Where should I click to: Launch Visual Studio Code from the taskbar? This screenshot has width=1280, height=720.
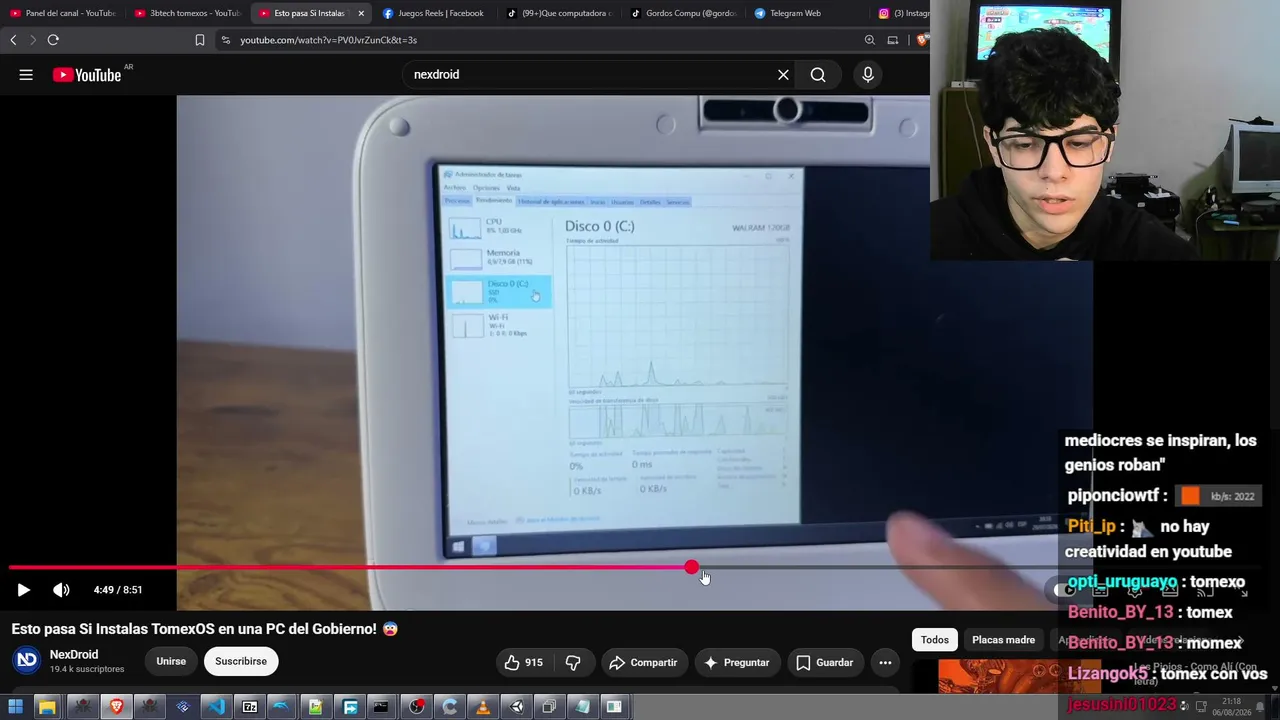point(216,707)
